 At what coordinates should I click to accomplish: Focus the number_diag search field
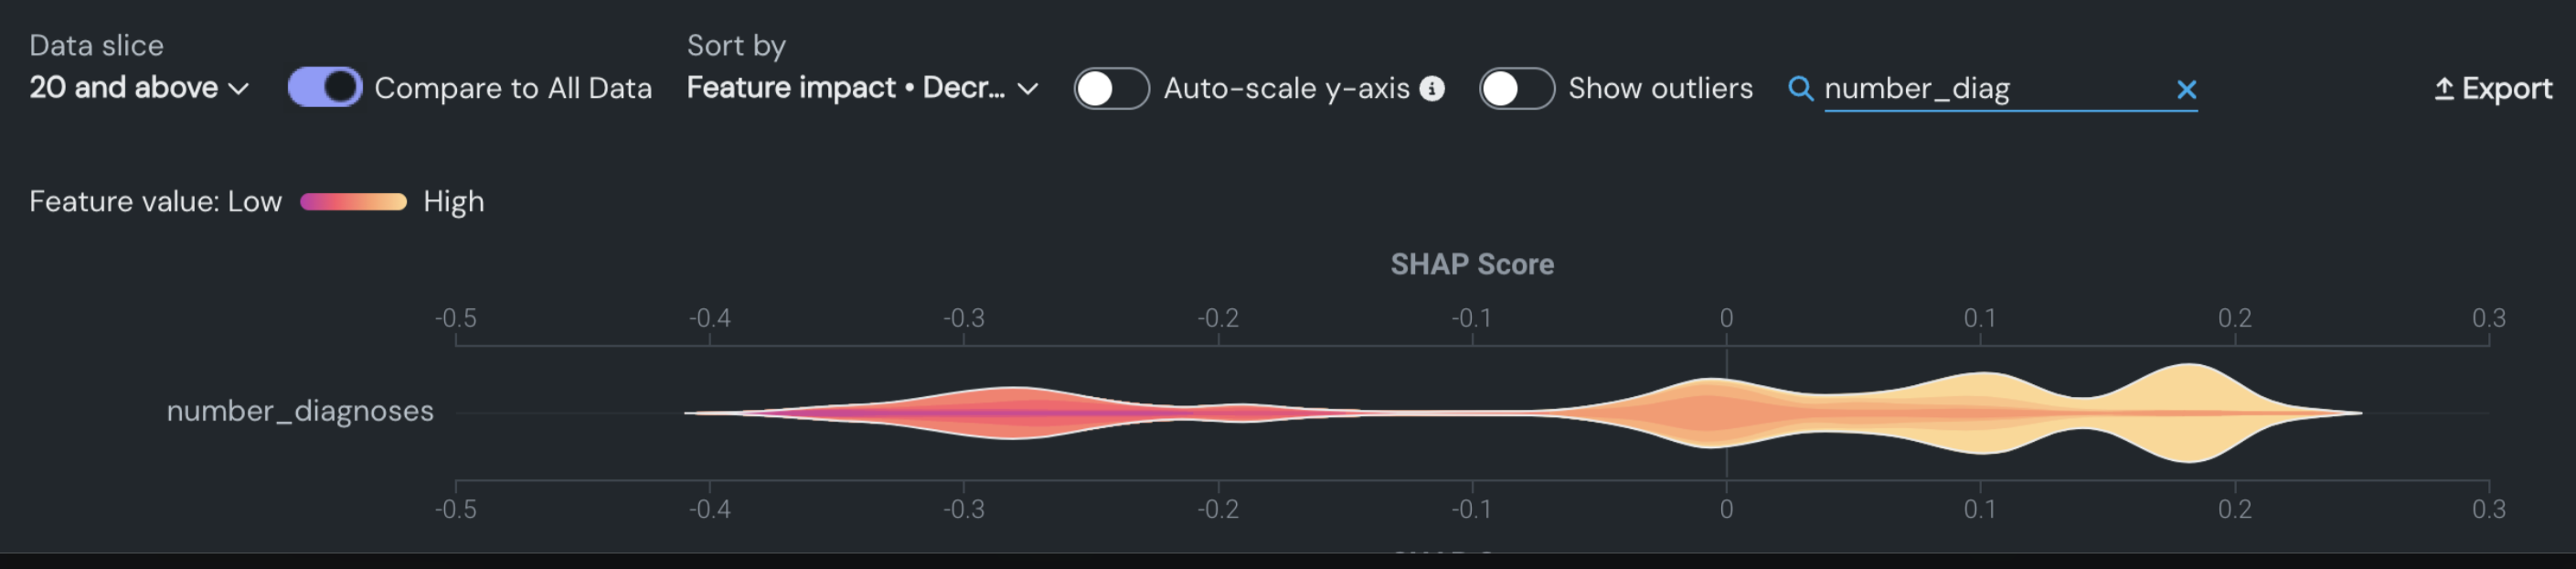point(1990,89)
